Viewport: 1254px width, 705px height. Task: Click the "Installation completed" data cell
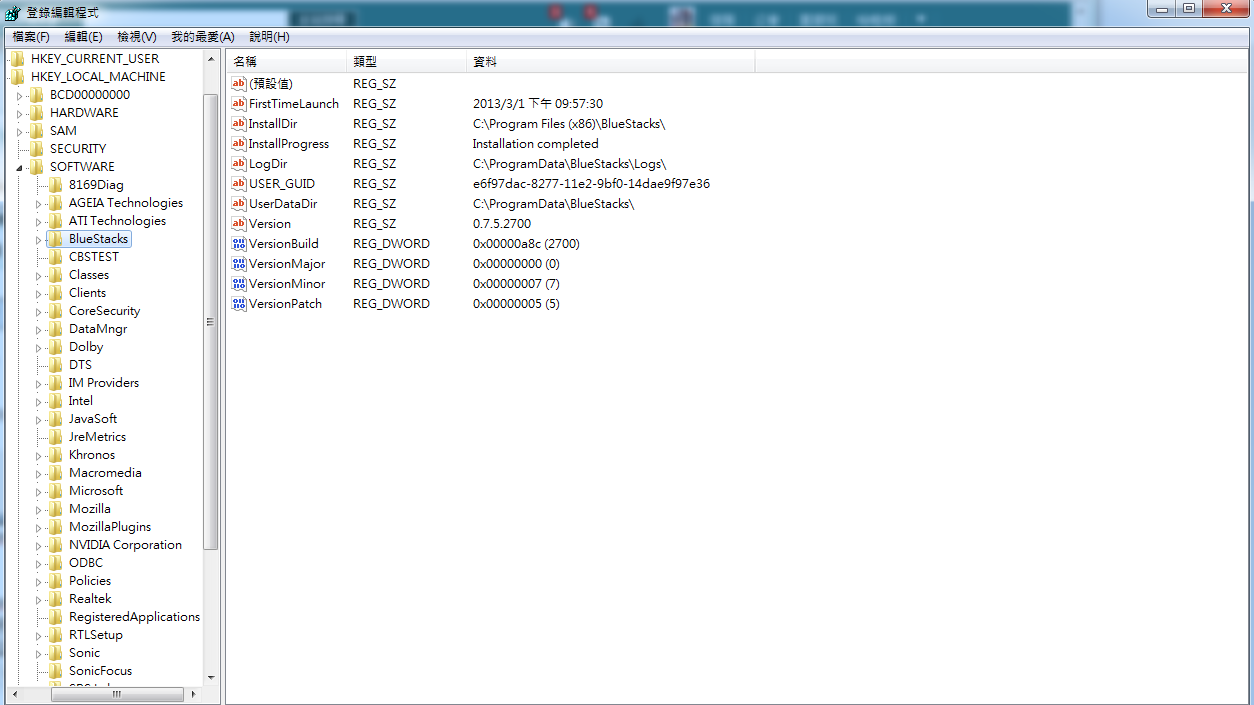click(535, 144)
